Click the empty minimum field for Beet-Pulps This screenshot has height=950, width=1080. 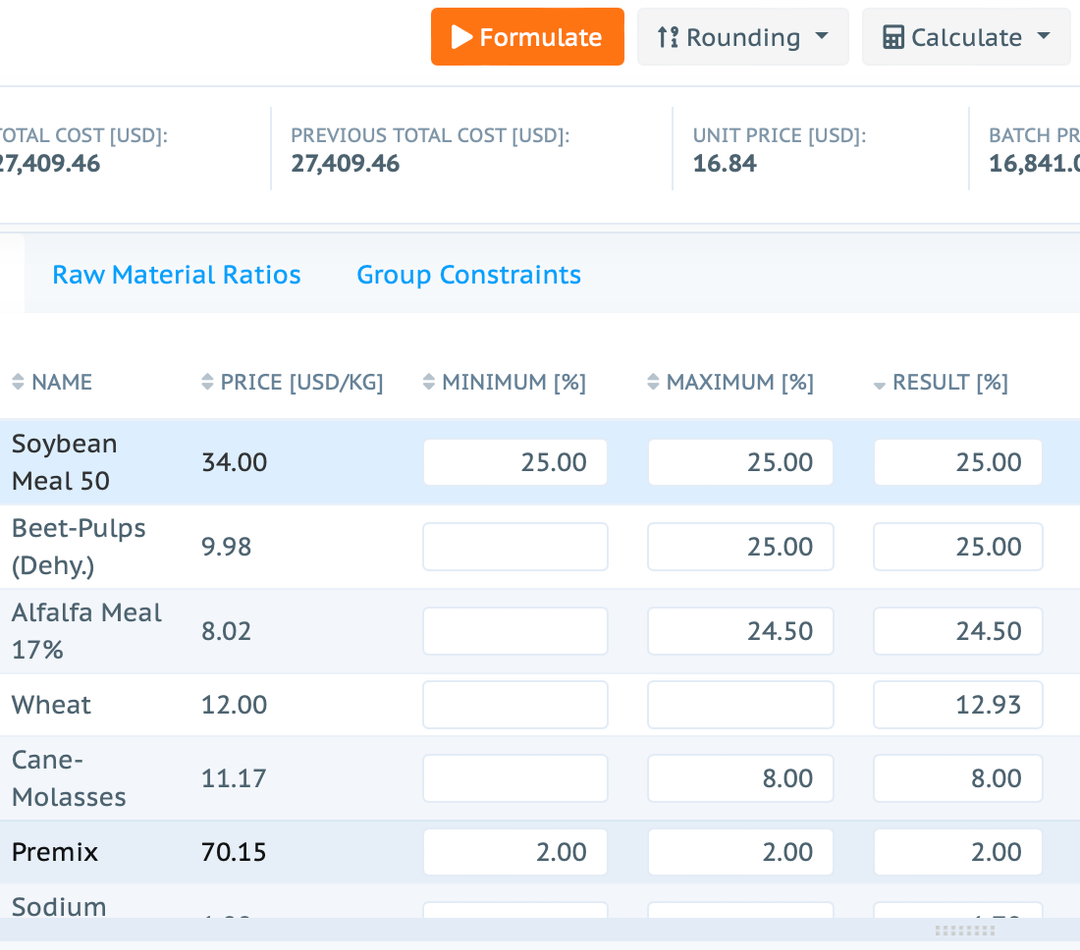coord(514,546)
